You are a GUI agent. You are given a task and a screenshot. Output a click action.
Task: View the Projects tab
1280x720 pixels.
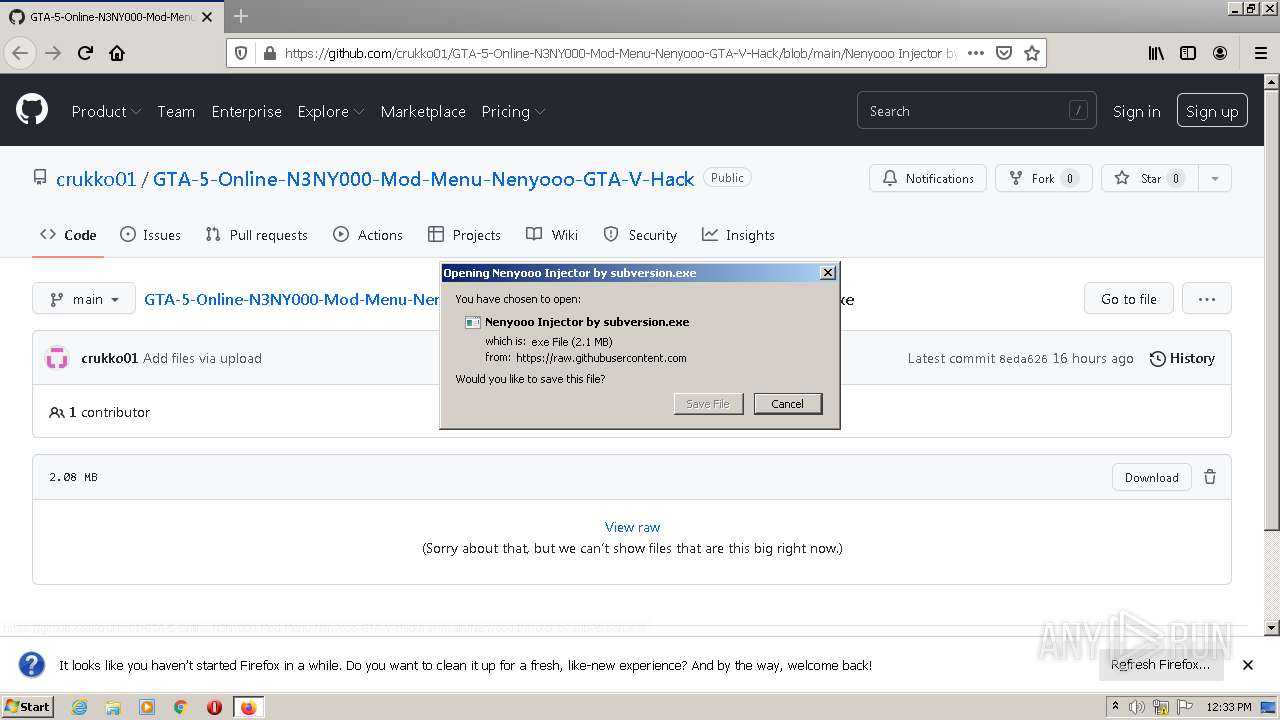pos(464,235)
